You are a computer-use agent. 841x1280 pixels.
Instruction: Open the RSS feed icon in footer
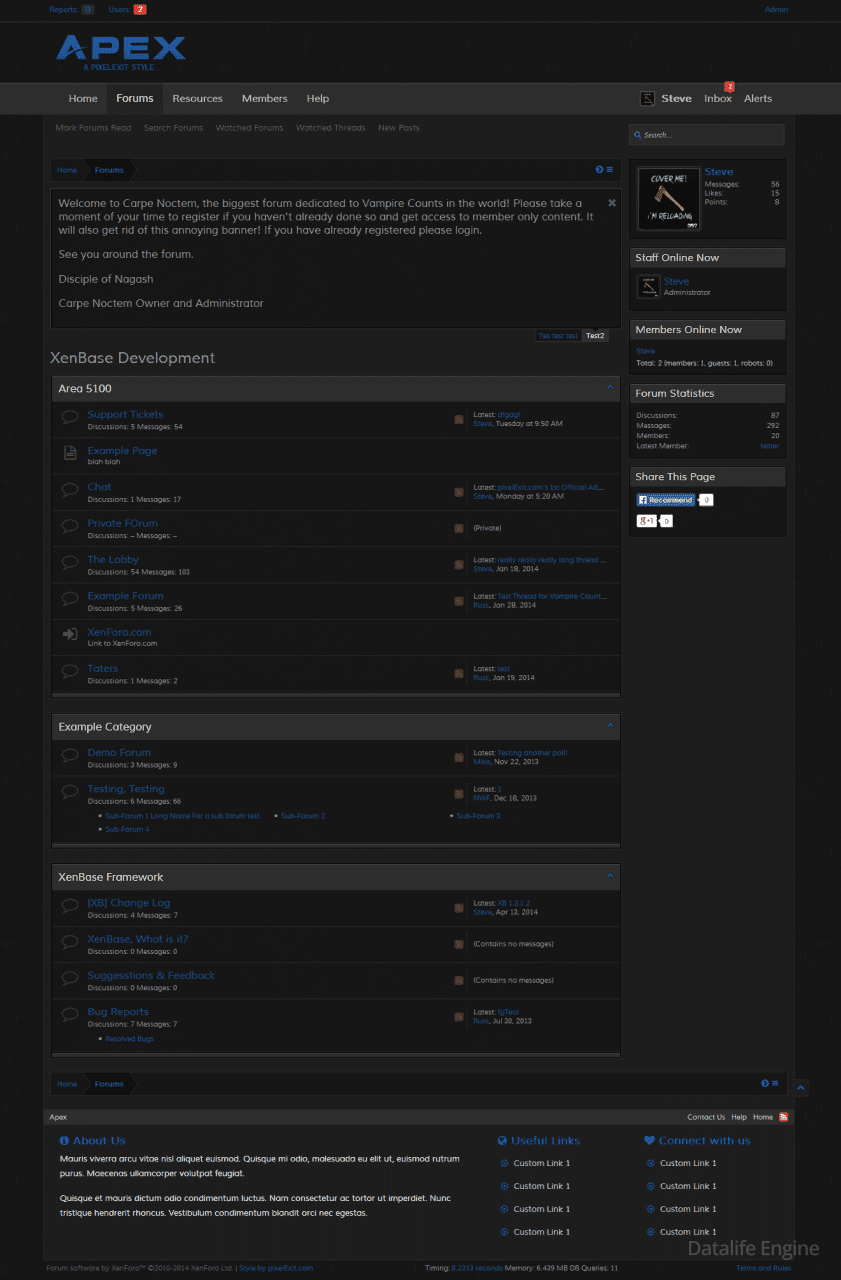(x=784, y=1116)
